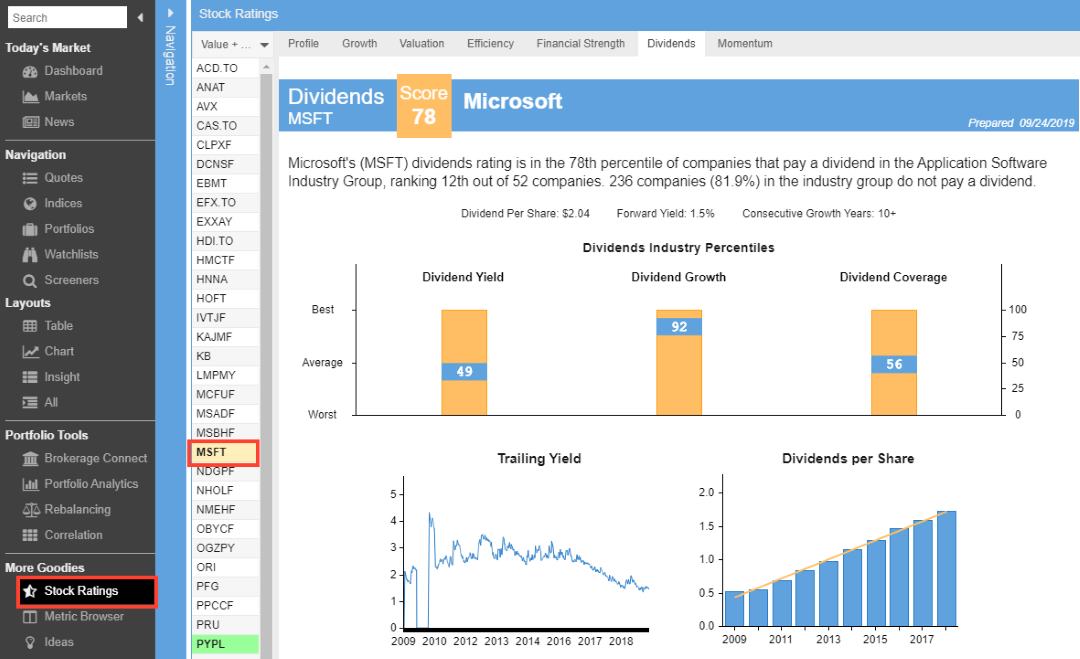
Task: Open the Watchlists tool
Action: point(74,254)
